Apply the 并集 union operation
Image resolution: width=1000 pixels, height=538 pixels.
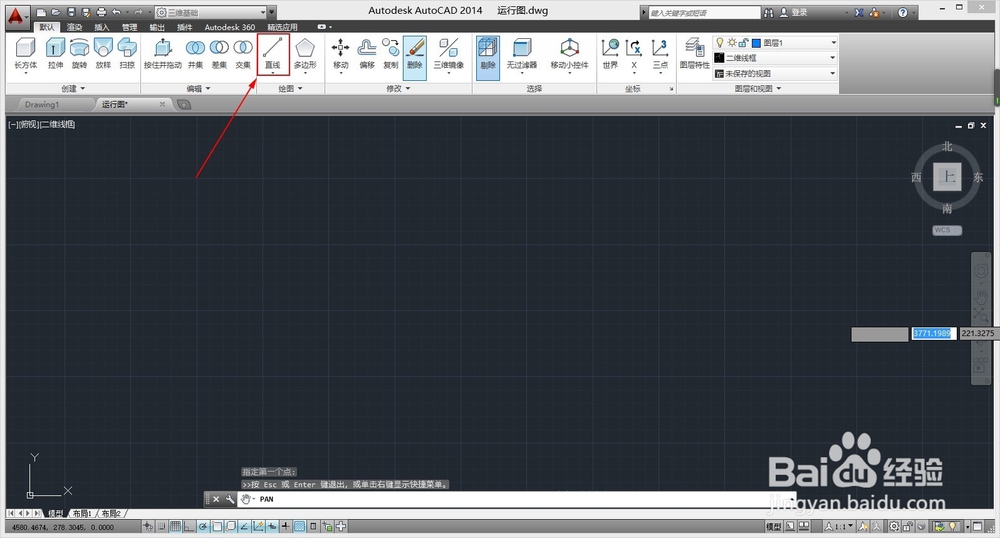[195, 54]
